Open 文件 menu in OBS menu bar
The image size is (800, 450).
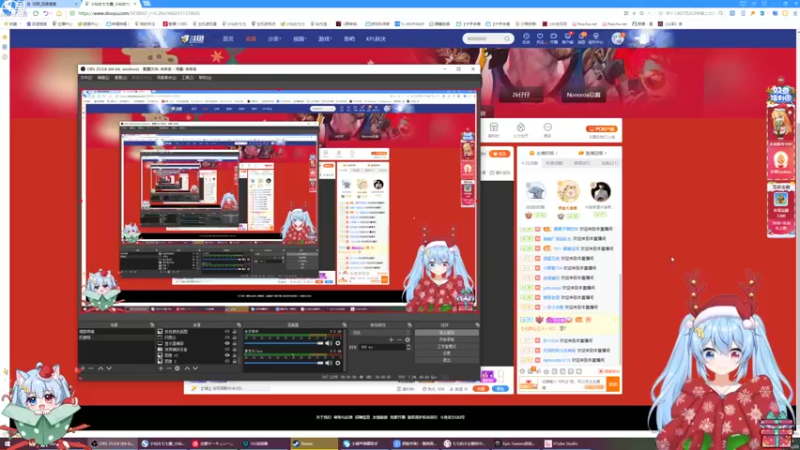point(86,78)
